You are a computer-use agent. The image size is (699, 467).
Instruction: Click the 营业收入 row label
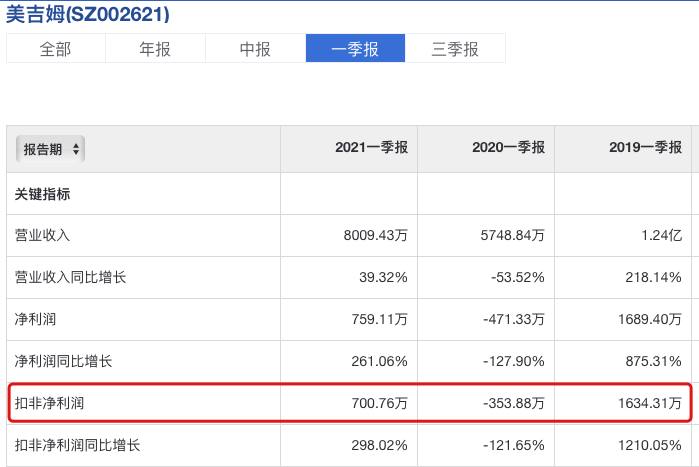42,235
